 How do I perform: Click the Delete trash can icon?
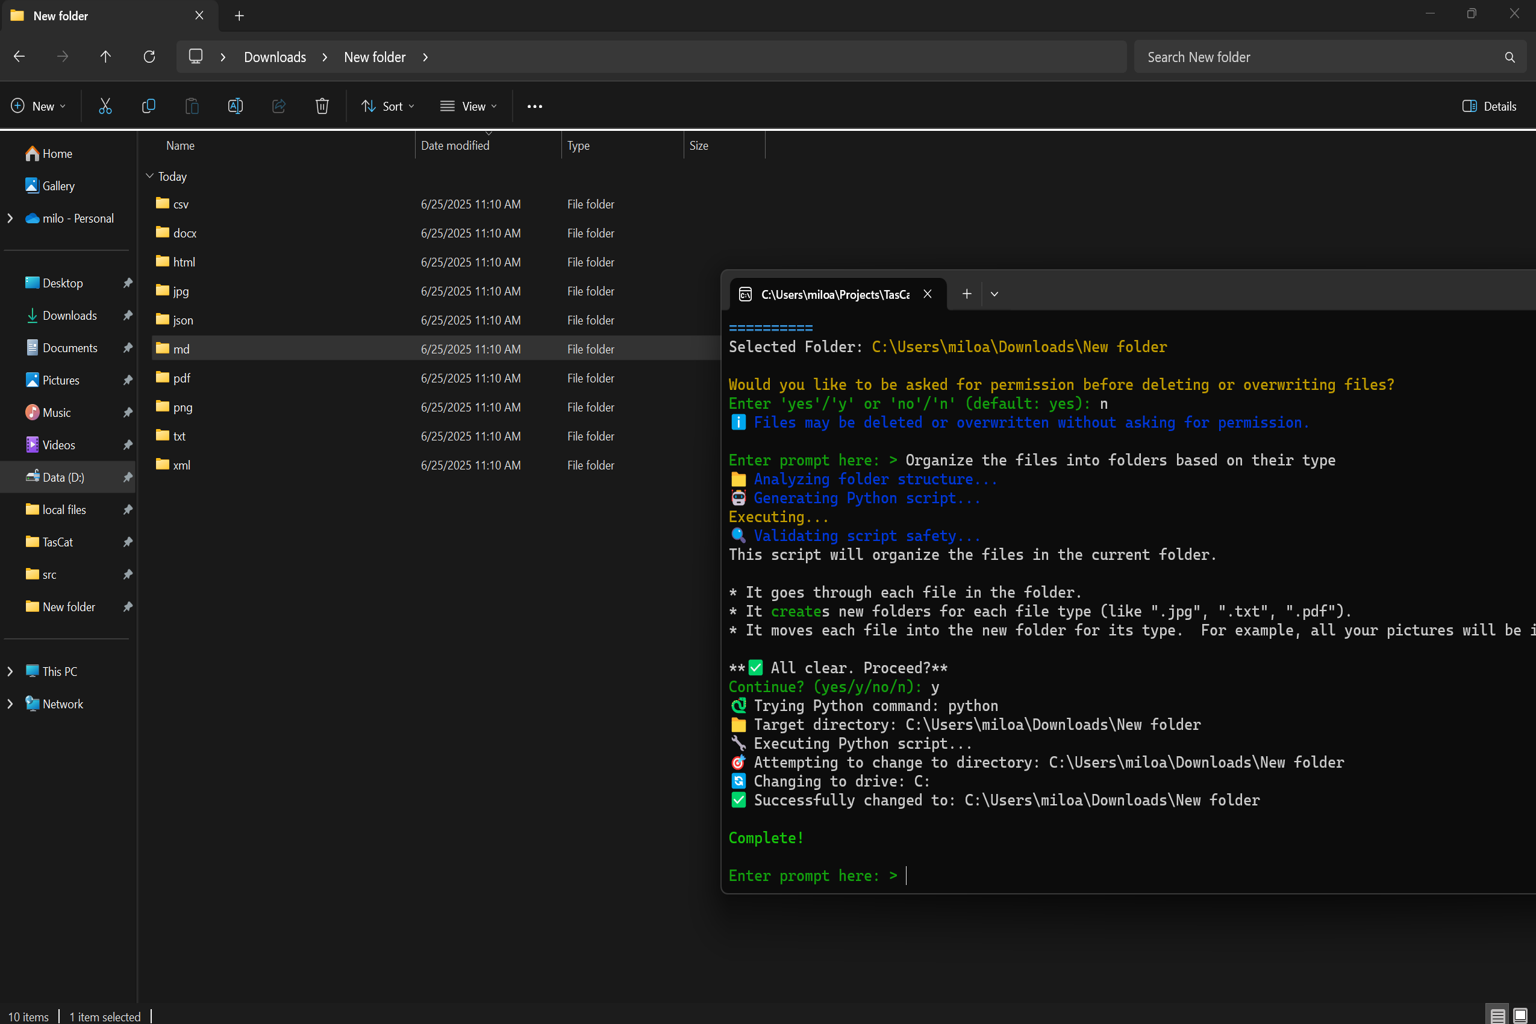point(322,106)
